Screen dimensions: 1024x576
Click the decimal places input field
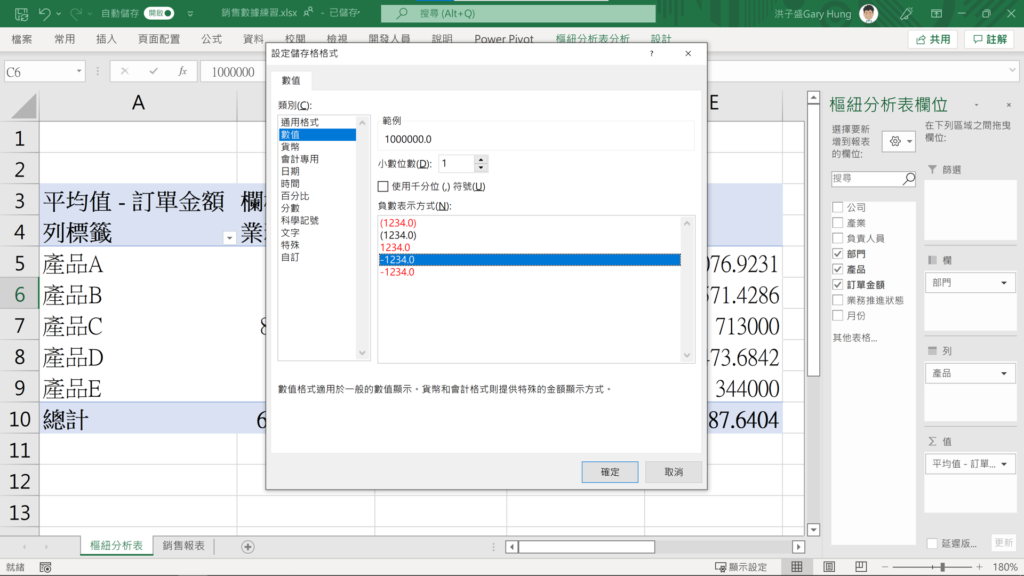pyautogui.click(x=456, y=163)
